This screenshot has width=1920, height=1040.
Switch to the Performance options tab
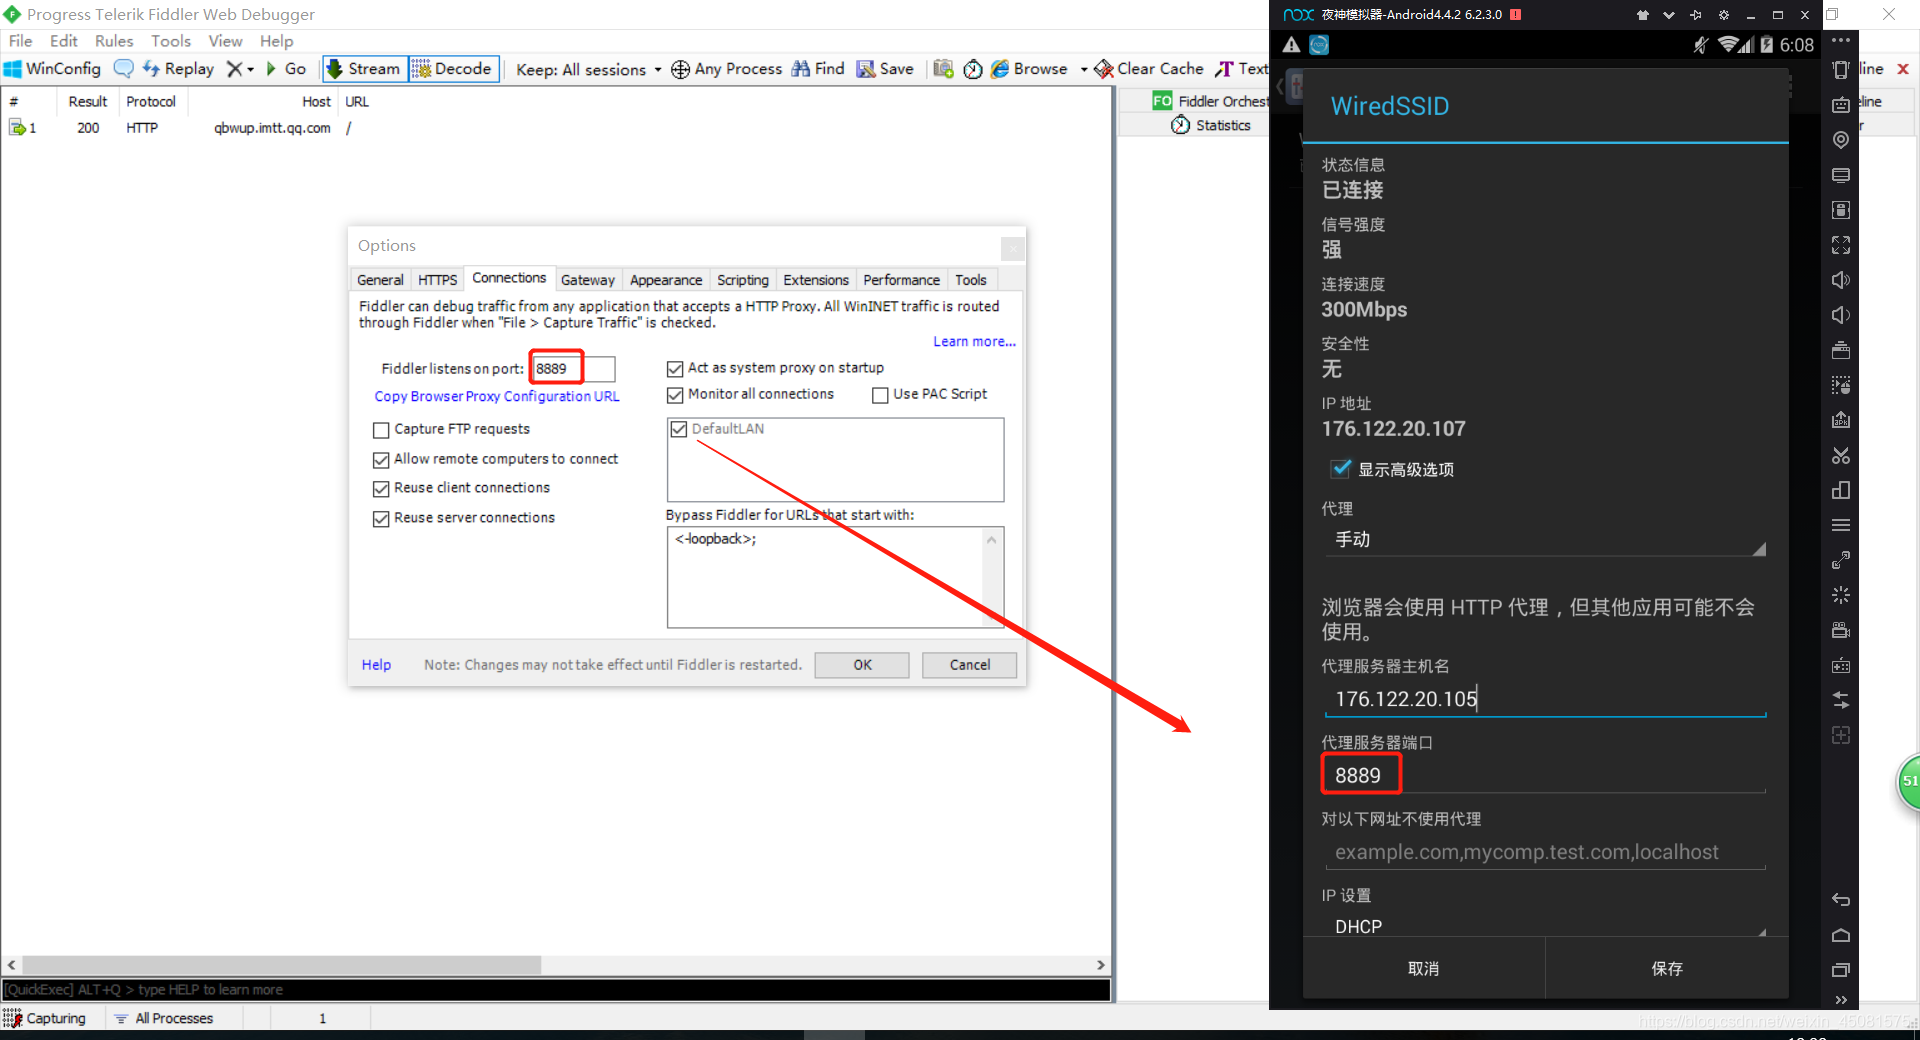tap(901, 280)
